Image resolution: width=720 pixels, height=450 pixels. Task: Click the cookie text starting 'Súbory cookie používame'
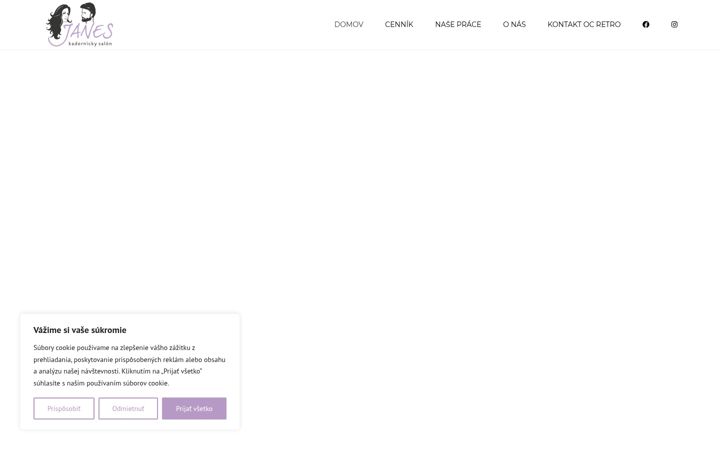pyautogui.click(x=129, y=365)
